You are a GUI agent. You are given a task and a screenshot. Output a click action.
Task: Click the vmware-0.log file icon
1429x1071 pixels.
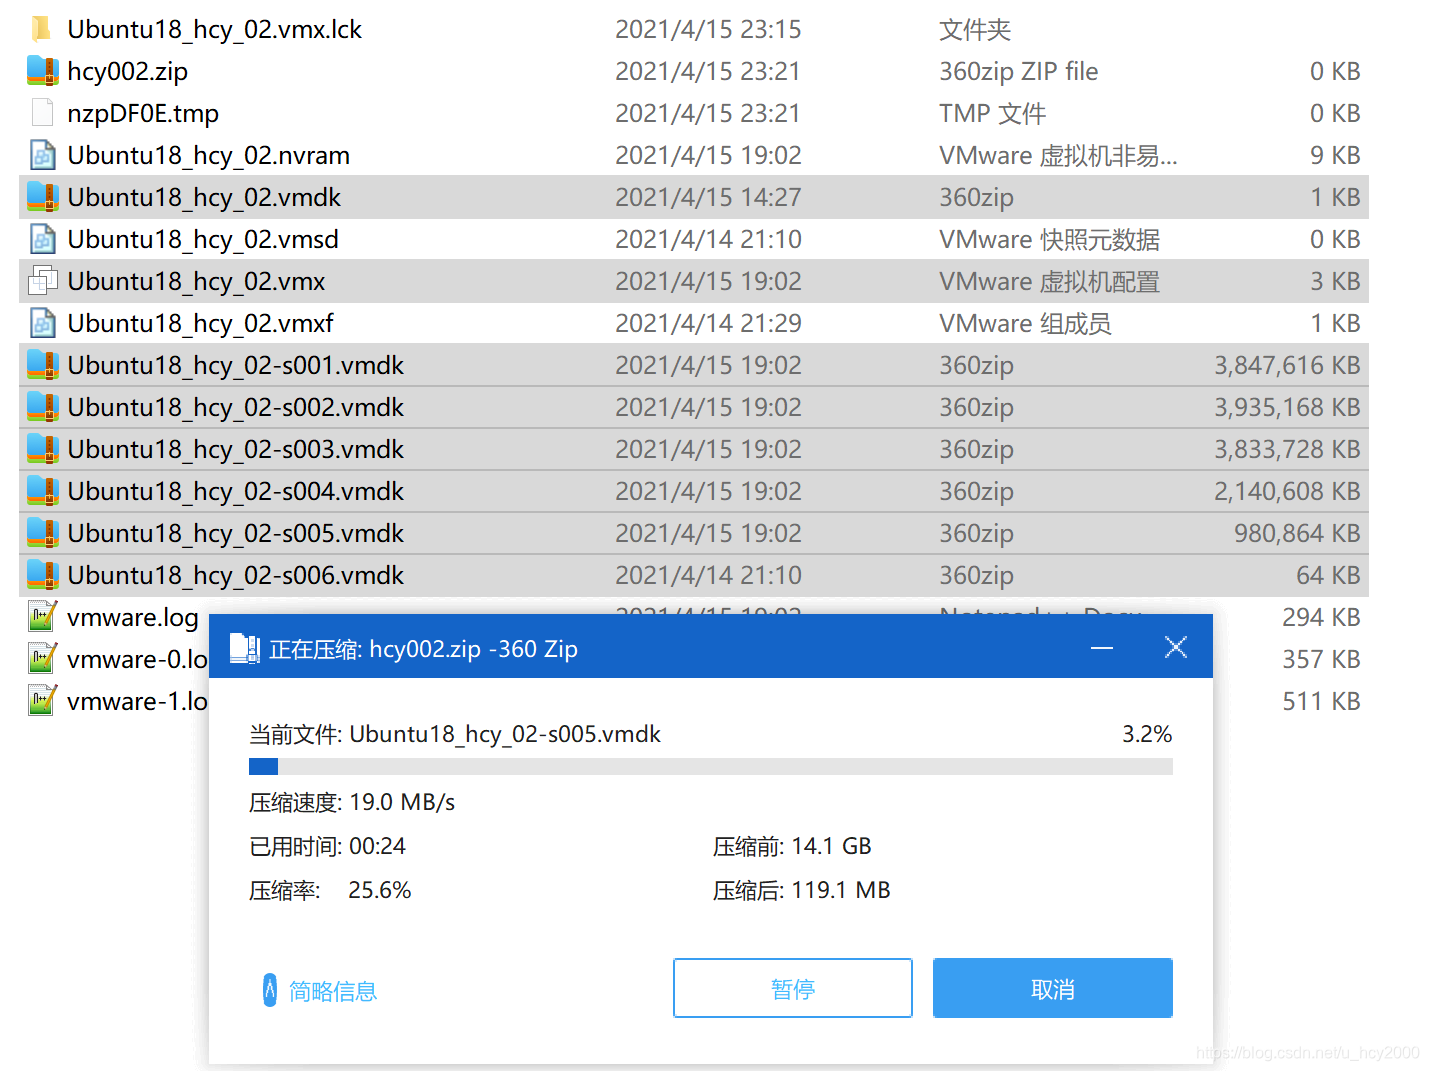click(x=42, y=658)
